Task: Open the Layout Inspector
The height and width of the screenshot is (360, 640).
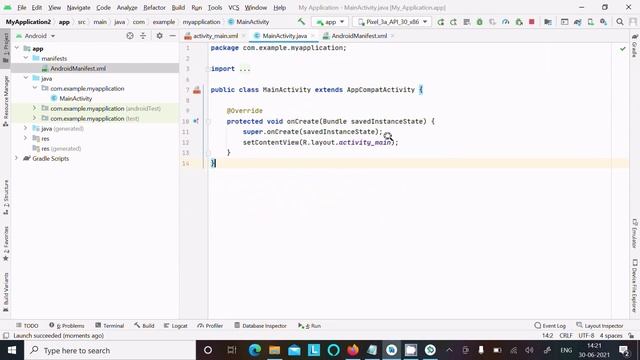Action: click(600, 326)
